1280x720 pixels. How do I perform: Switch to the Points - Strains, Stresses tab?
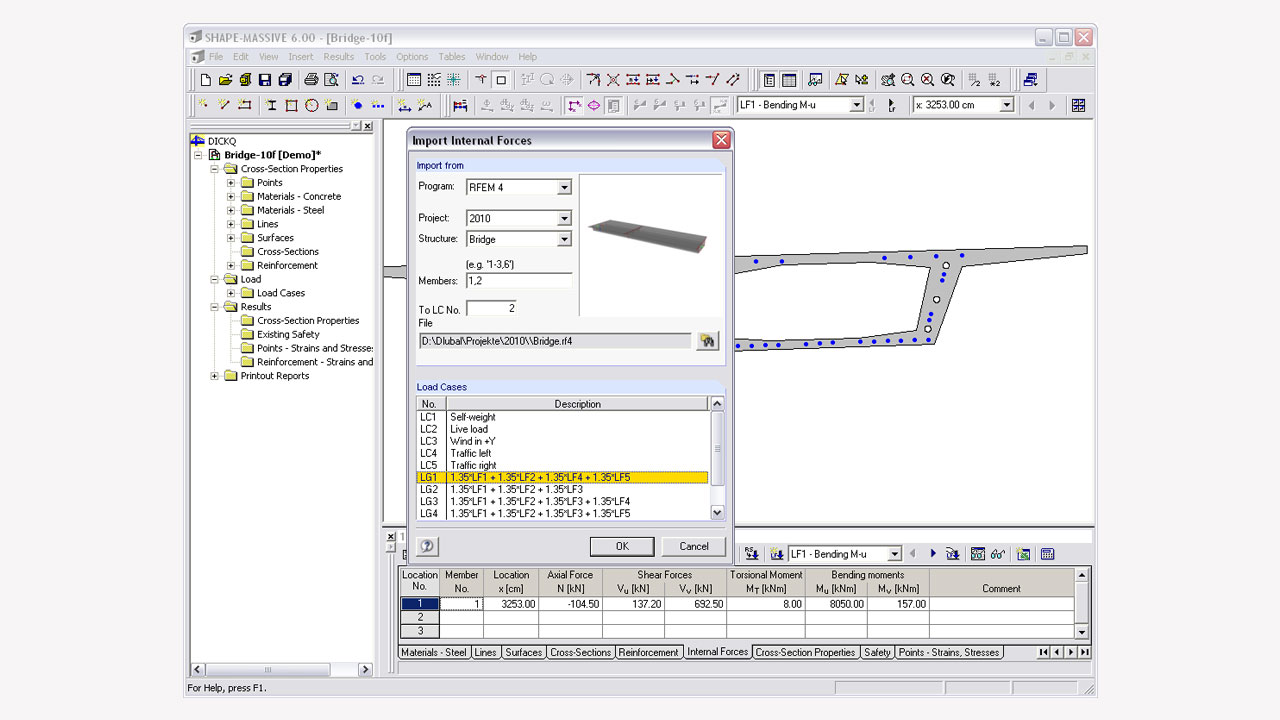click(x=948, y=652)
